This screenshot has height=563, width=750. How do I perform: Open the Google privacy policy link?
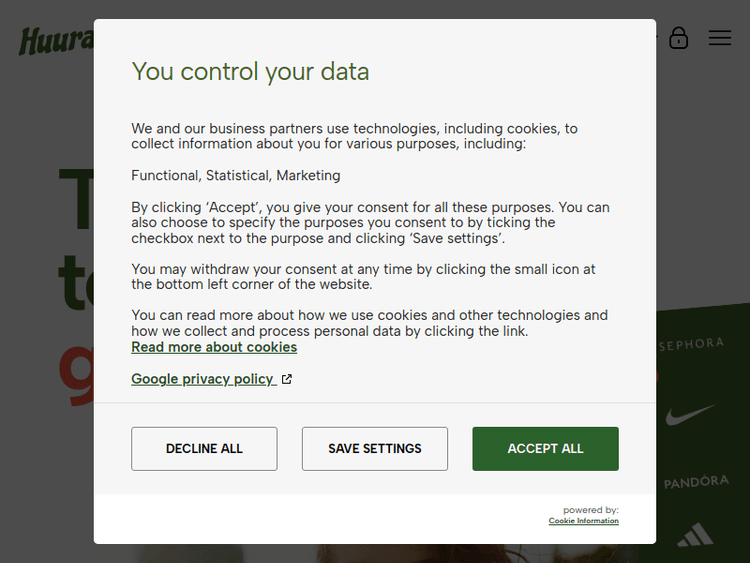[203, 379]
